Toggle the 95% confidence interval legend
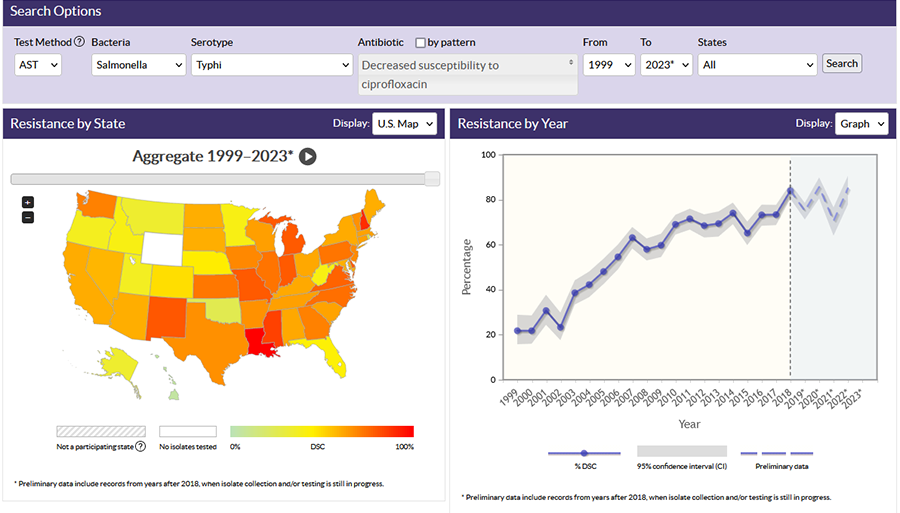The image size is (900, 513). [x=681, y=453]
